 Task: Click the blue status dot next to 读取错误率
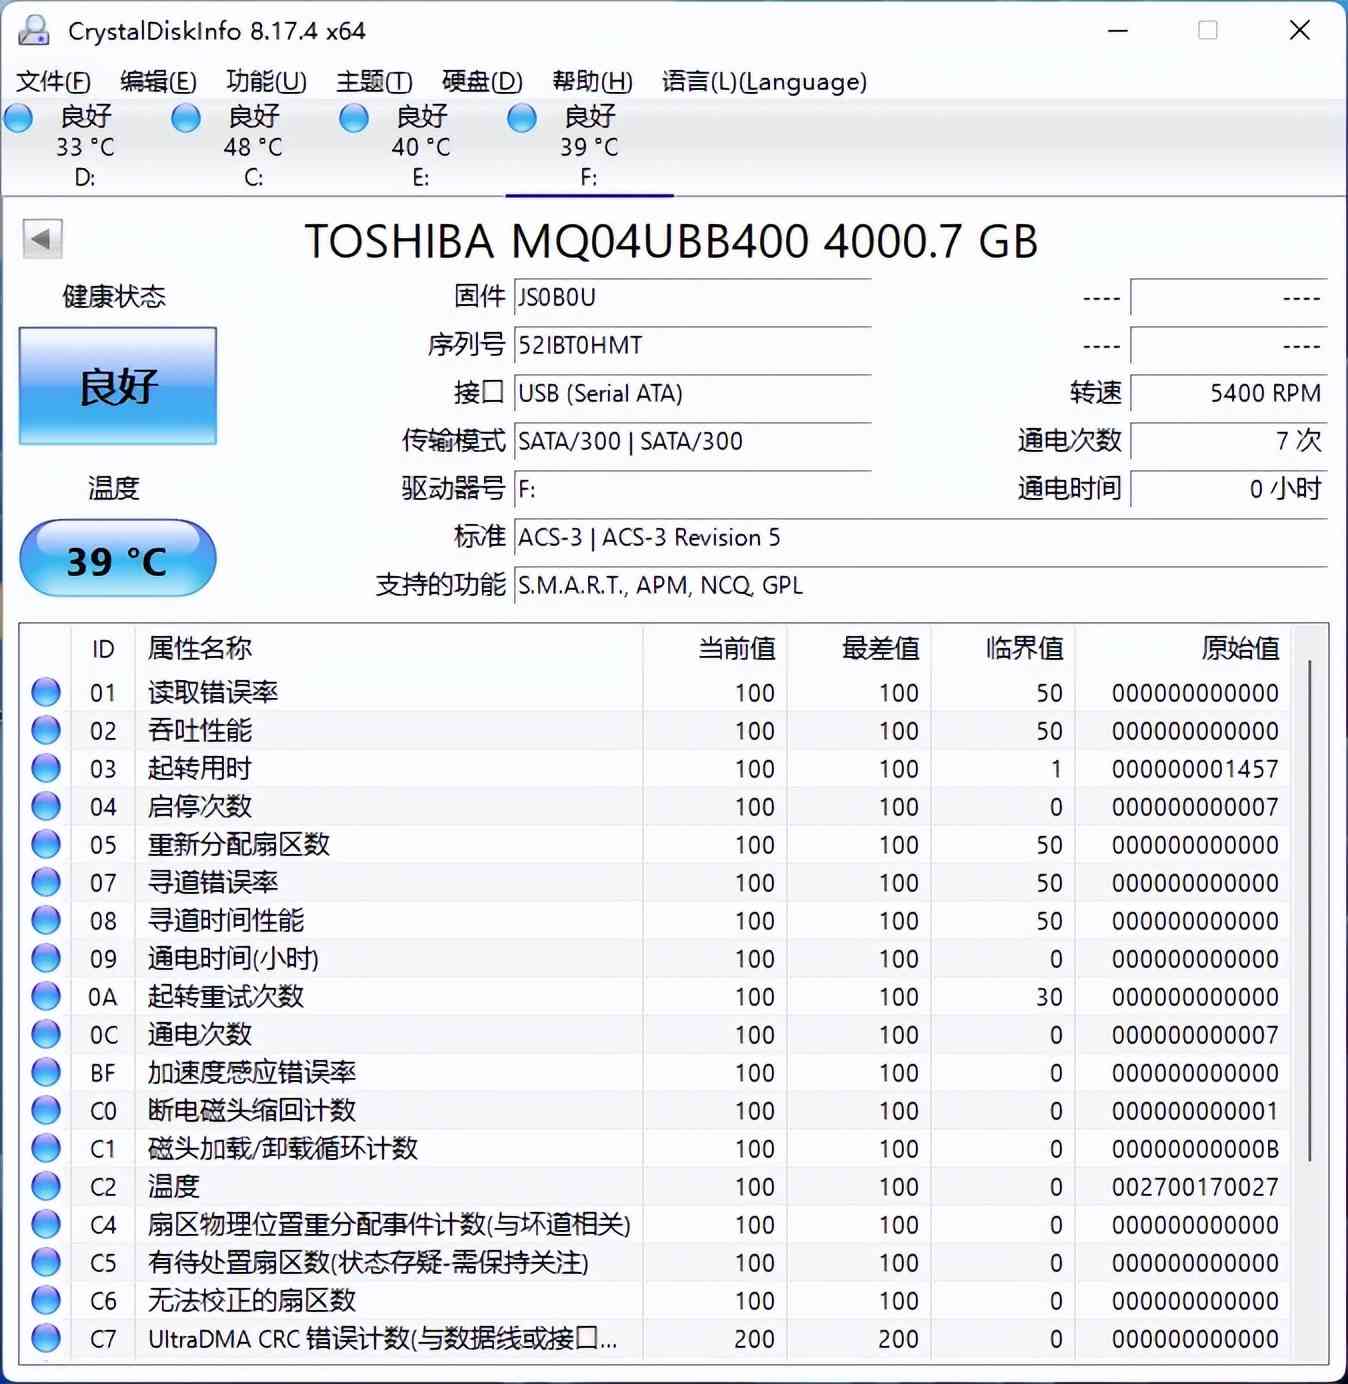(x=45, y=691)
